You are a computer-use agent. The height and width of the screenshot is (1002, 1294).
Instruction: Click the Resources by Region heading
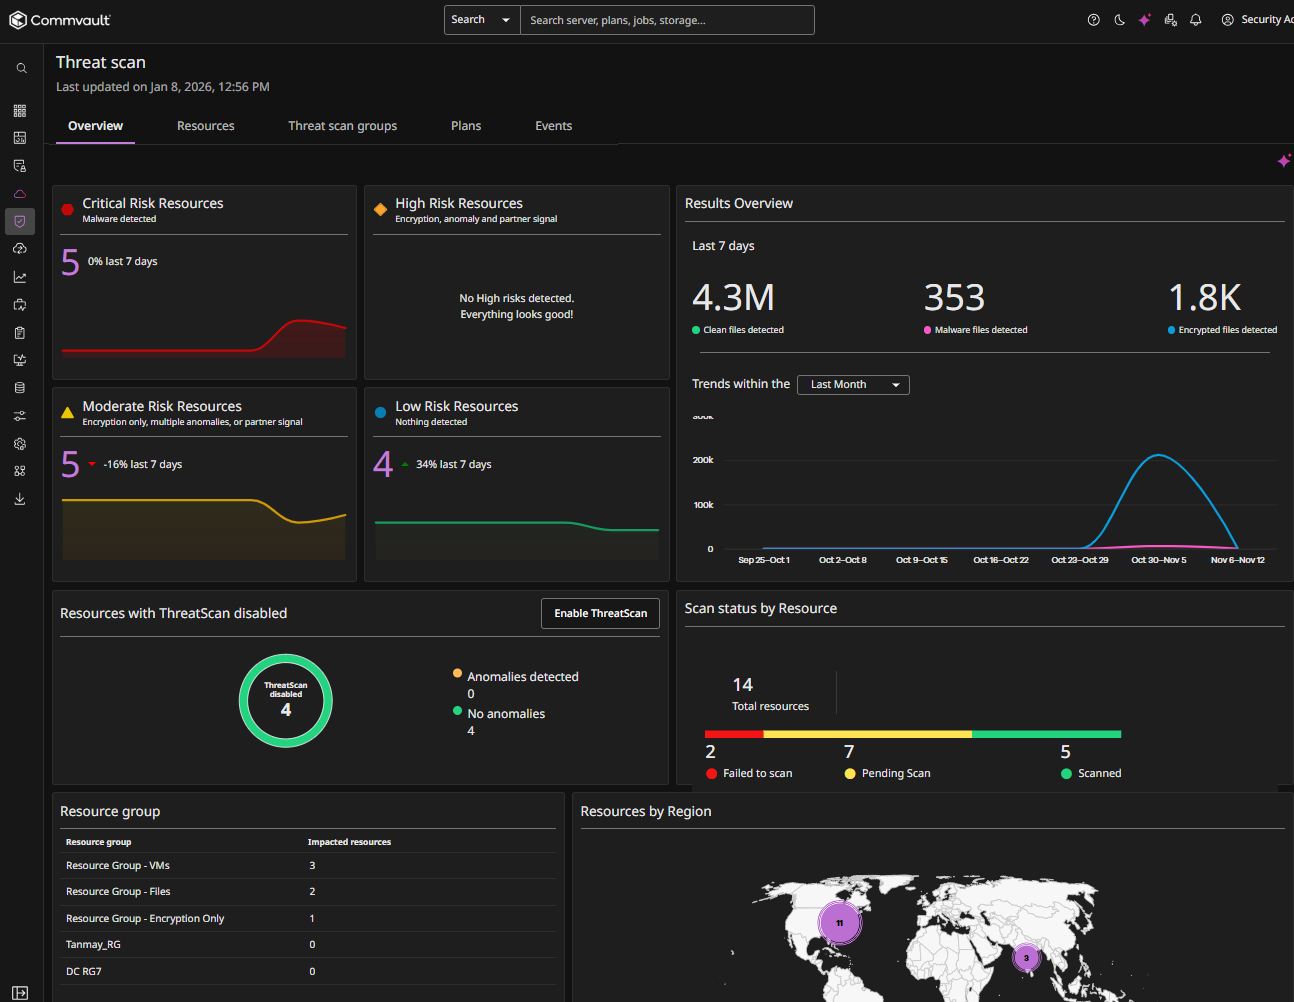coord(646,811)
